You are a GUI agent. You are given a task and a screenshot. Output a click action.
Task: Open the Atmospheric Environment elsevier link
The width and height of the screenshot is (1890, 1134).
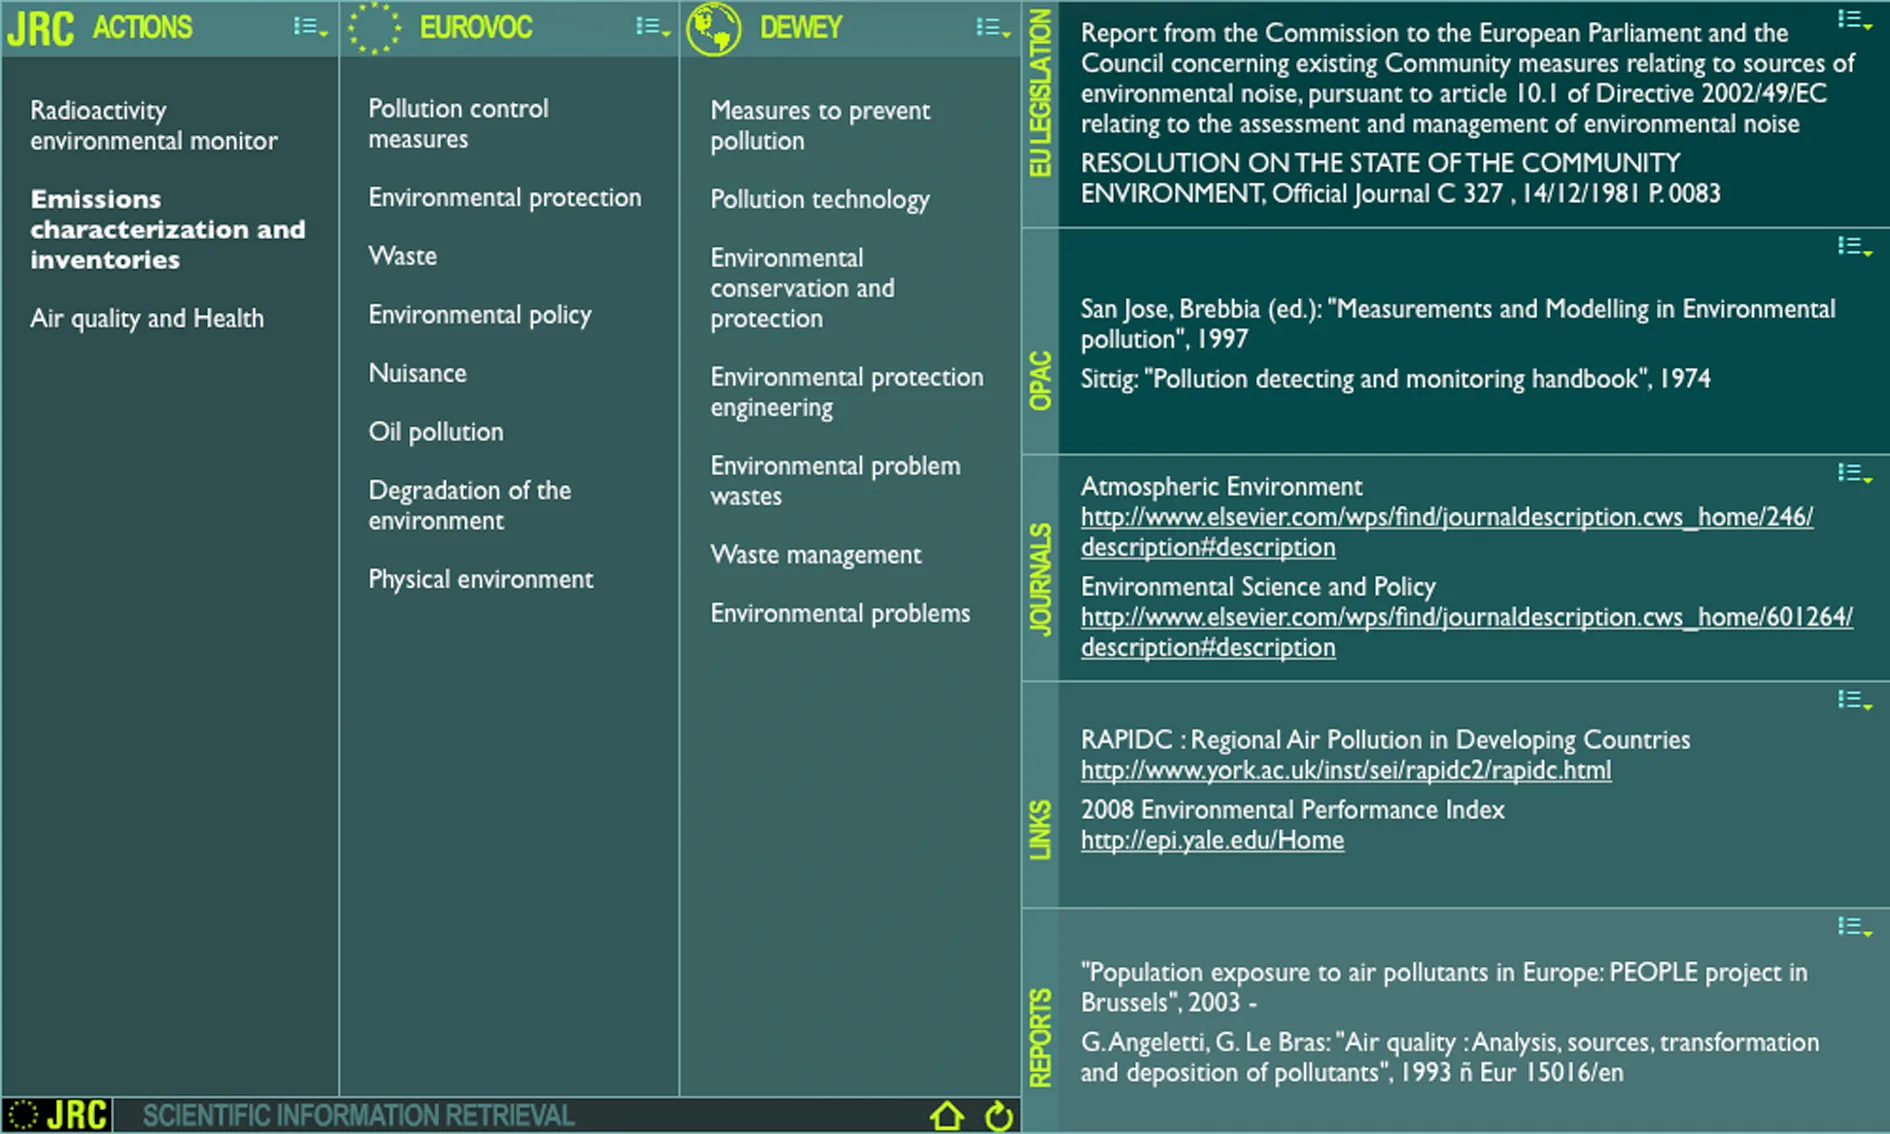[1446, 532]
